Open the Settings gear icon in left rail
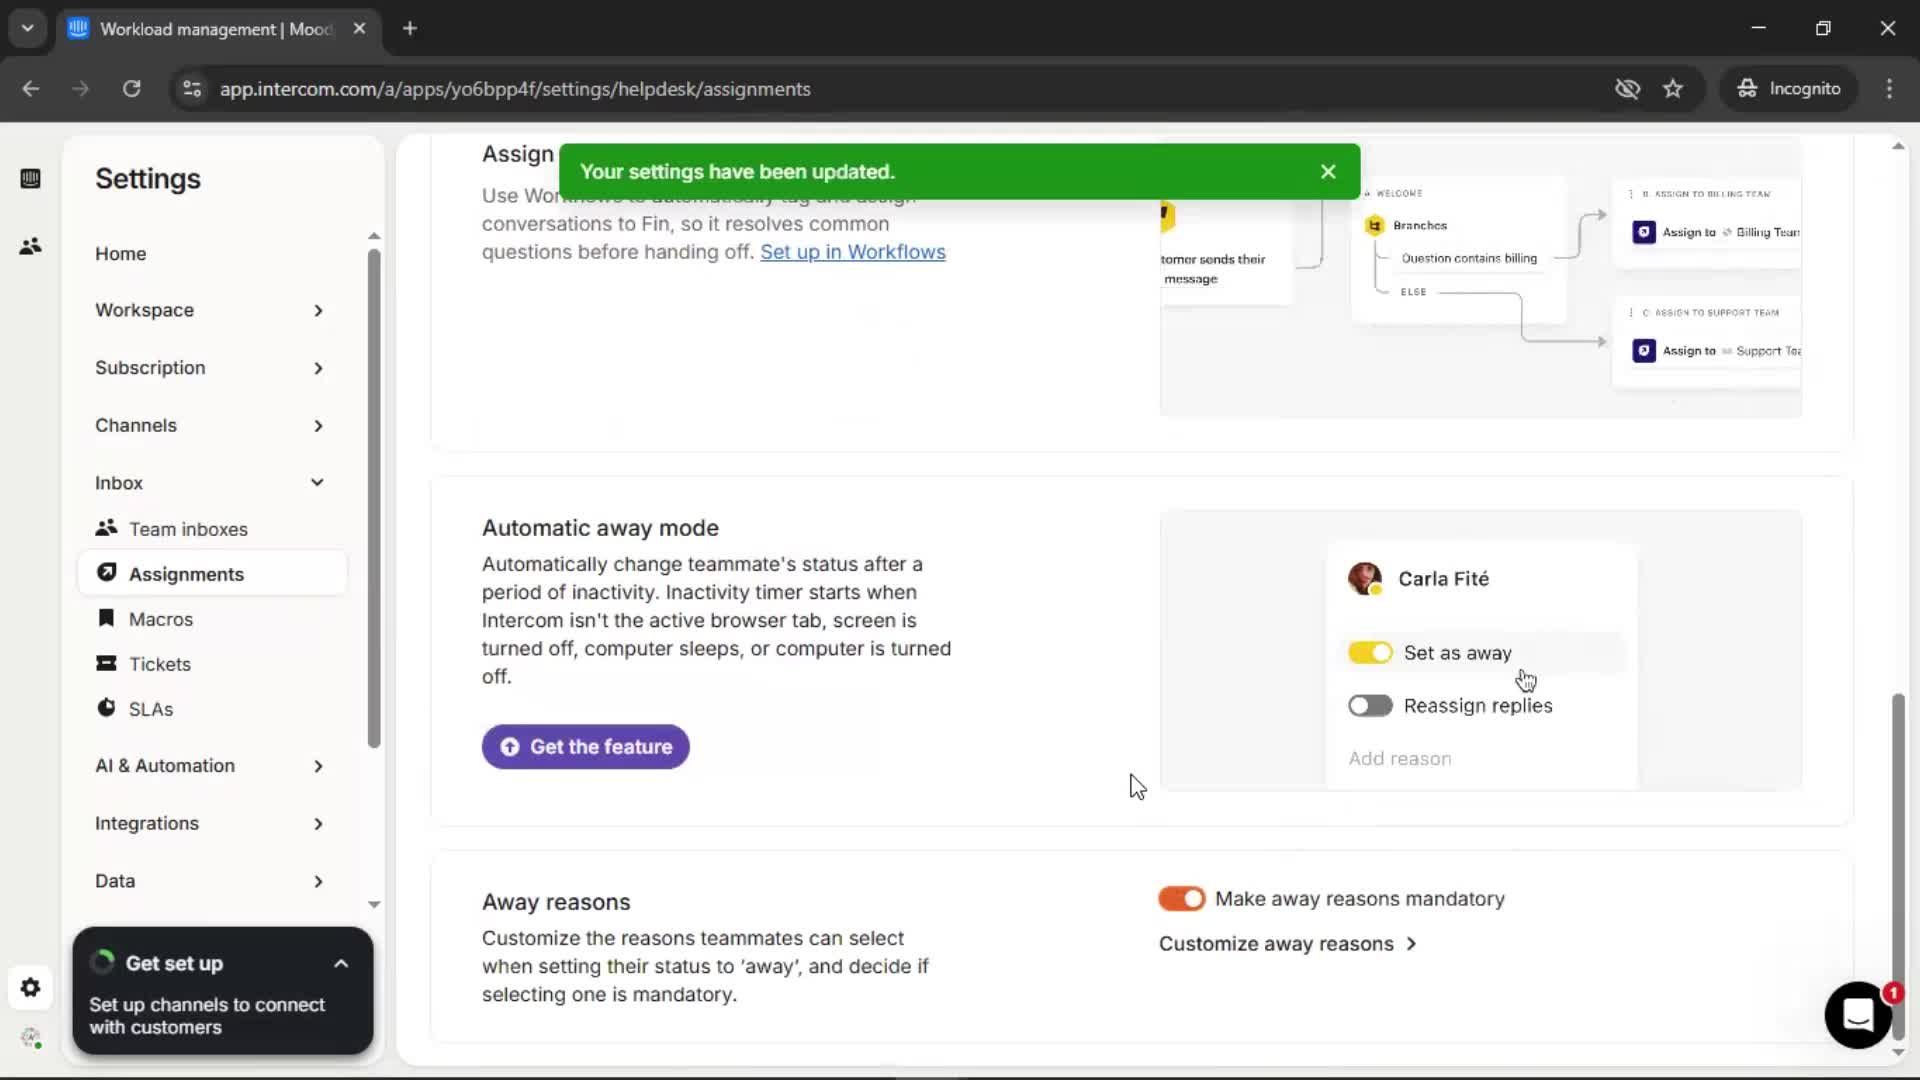The width and height of the screenshot is (1920, 1080). 30,988
